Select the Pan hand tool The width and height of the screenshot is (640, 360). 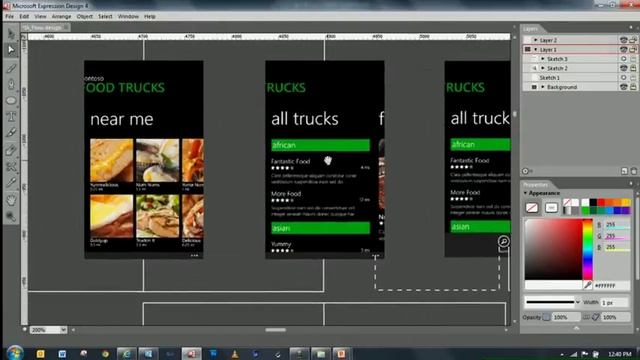click(11, 200)
